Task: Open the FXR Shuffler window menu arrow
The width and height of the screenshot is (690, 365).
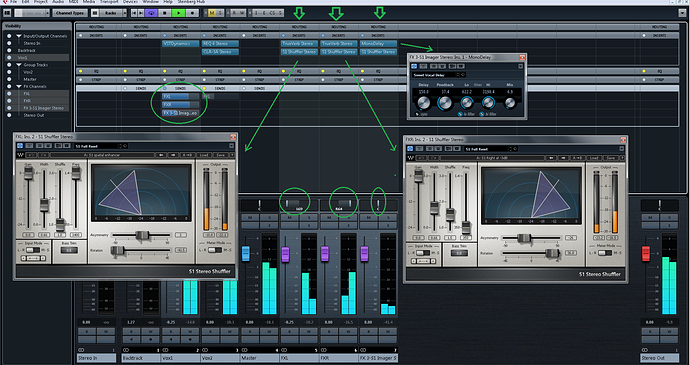Action: coord(622,149)
